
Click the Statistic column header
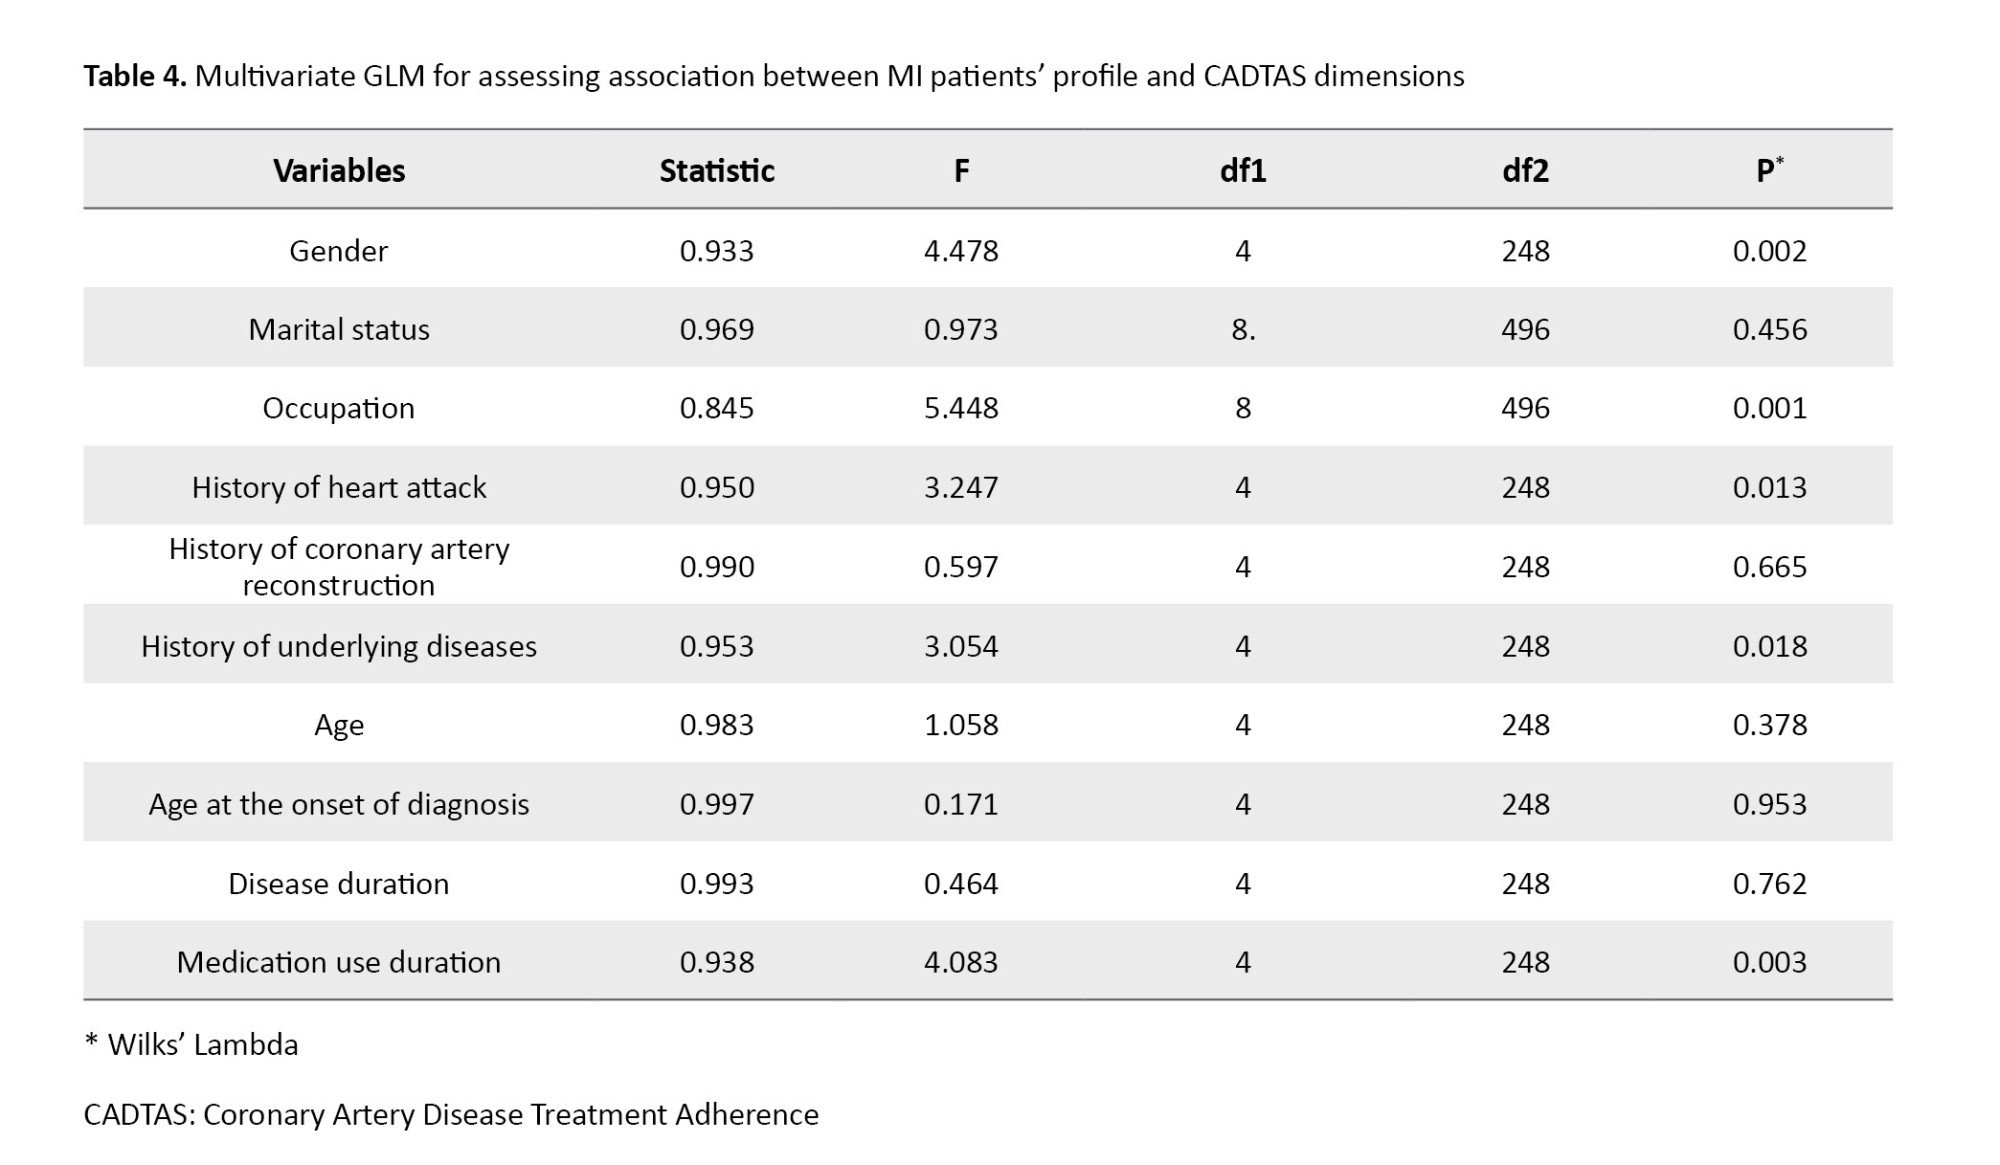[717, 171]
